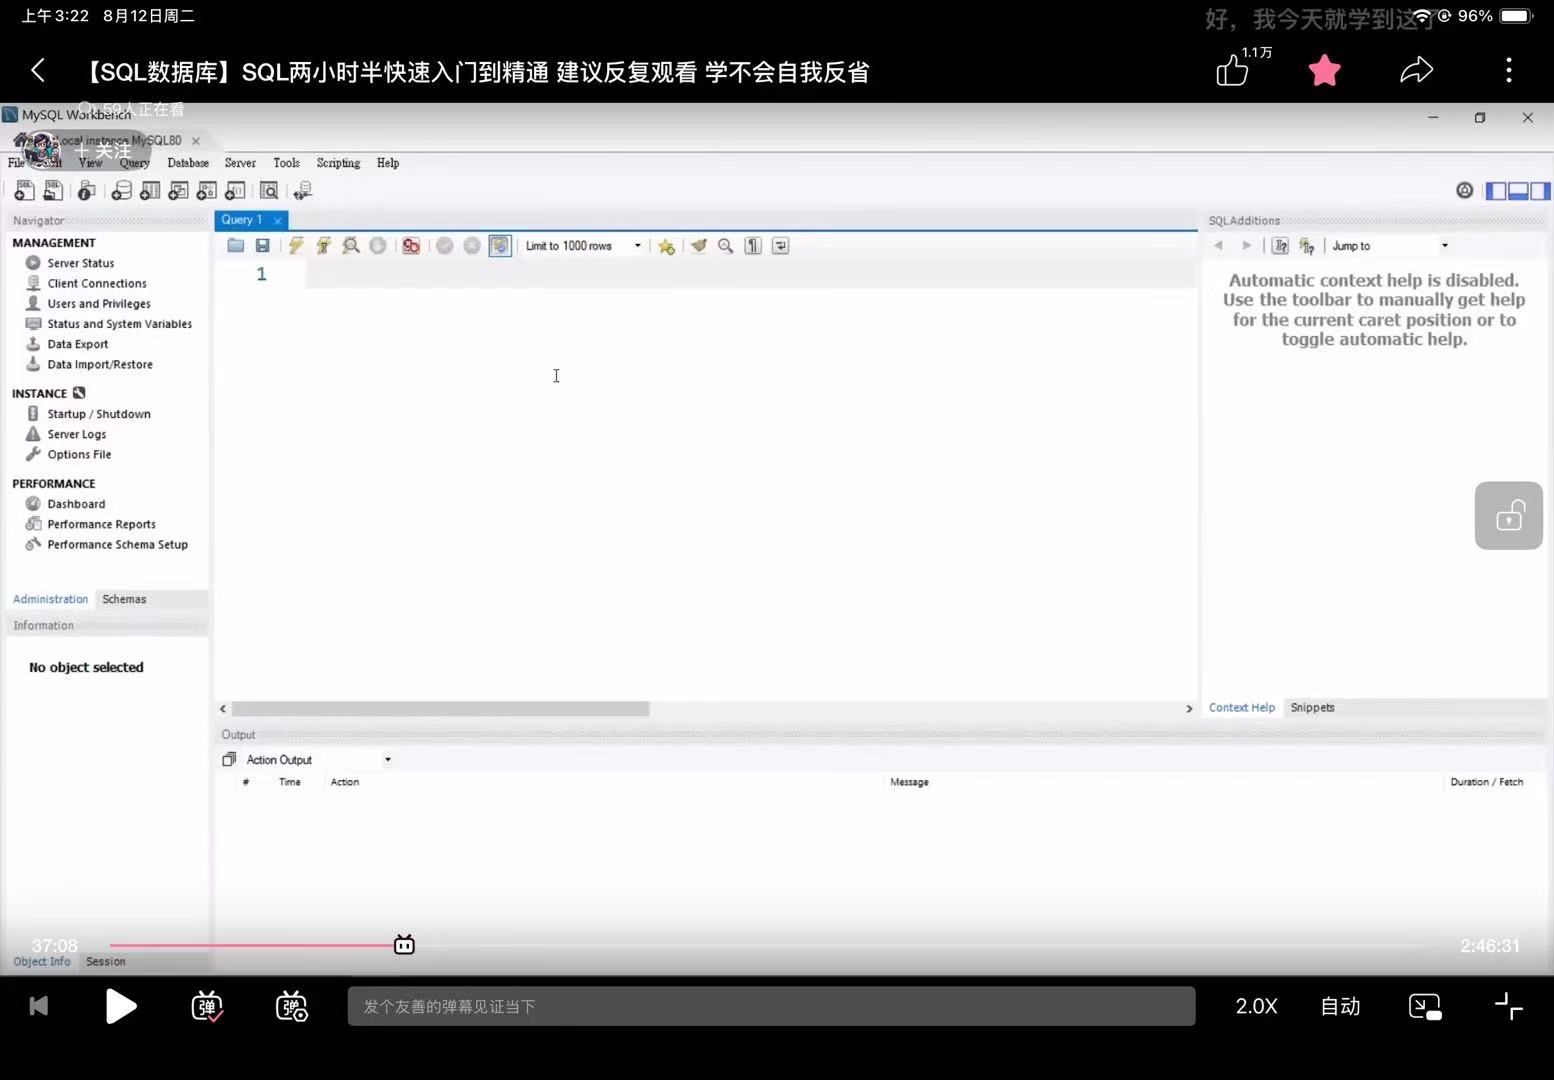Open Users and Privileges
Viewport: 1554px width, 1080px height.
[99, 304]
